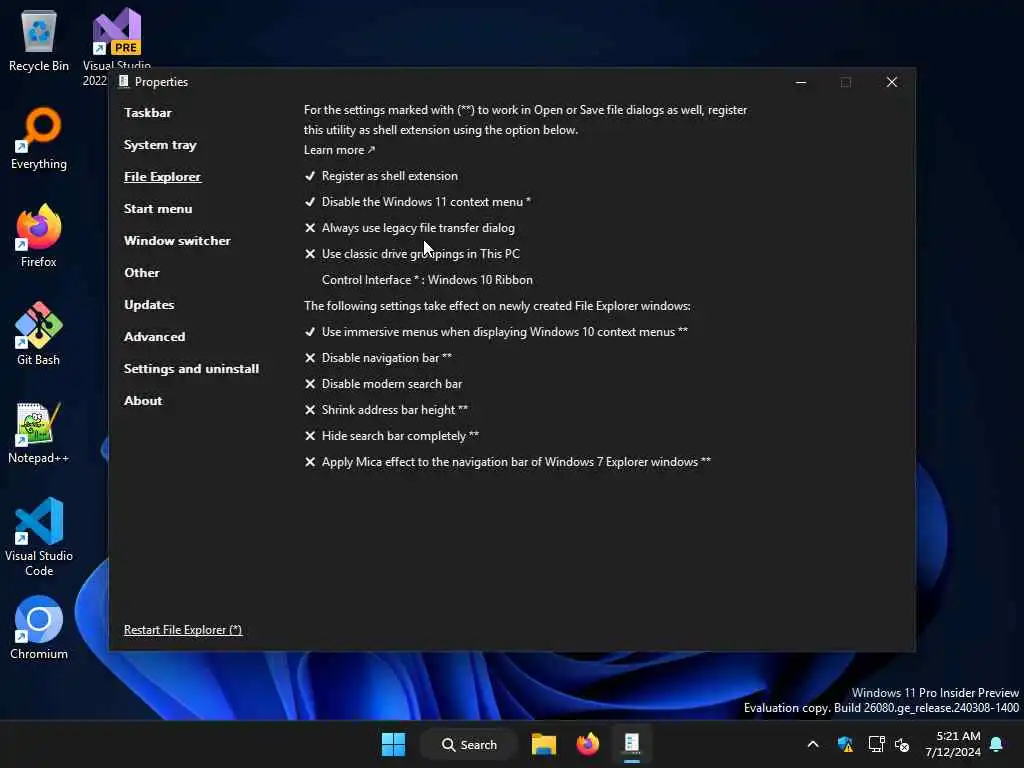Enable classic drive groupings in This PC
This screenshot has height=768, width=1024.
(412, 254)
